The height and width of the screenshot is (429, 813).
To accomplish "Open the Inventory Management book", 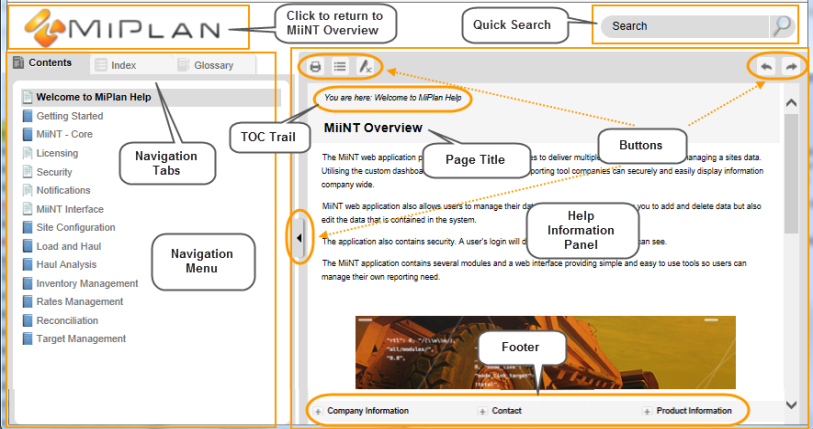I will click(87, 283).
